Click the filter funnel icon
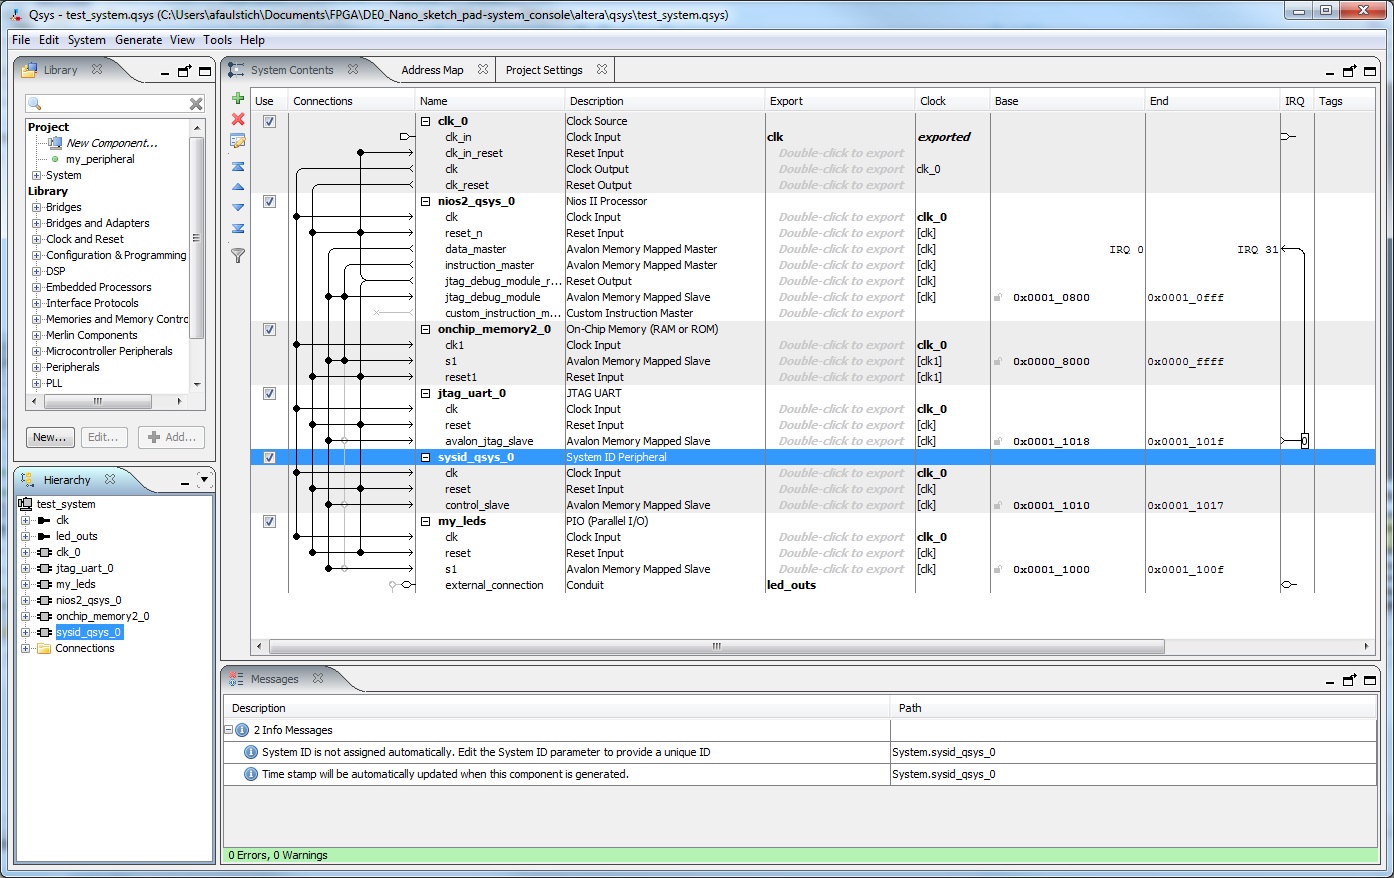The image size is (1394, 878). 238,255
